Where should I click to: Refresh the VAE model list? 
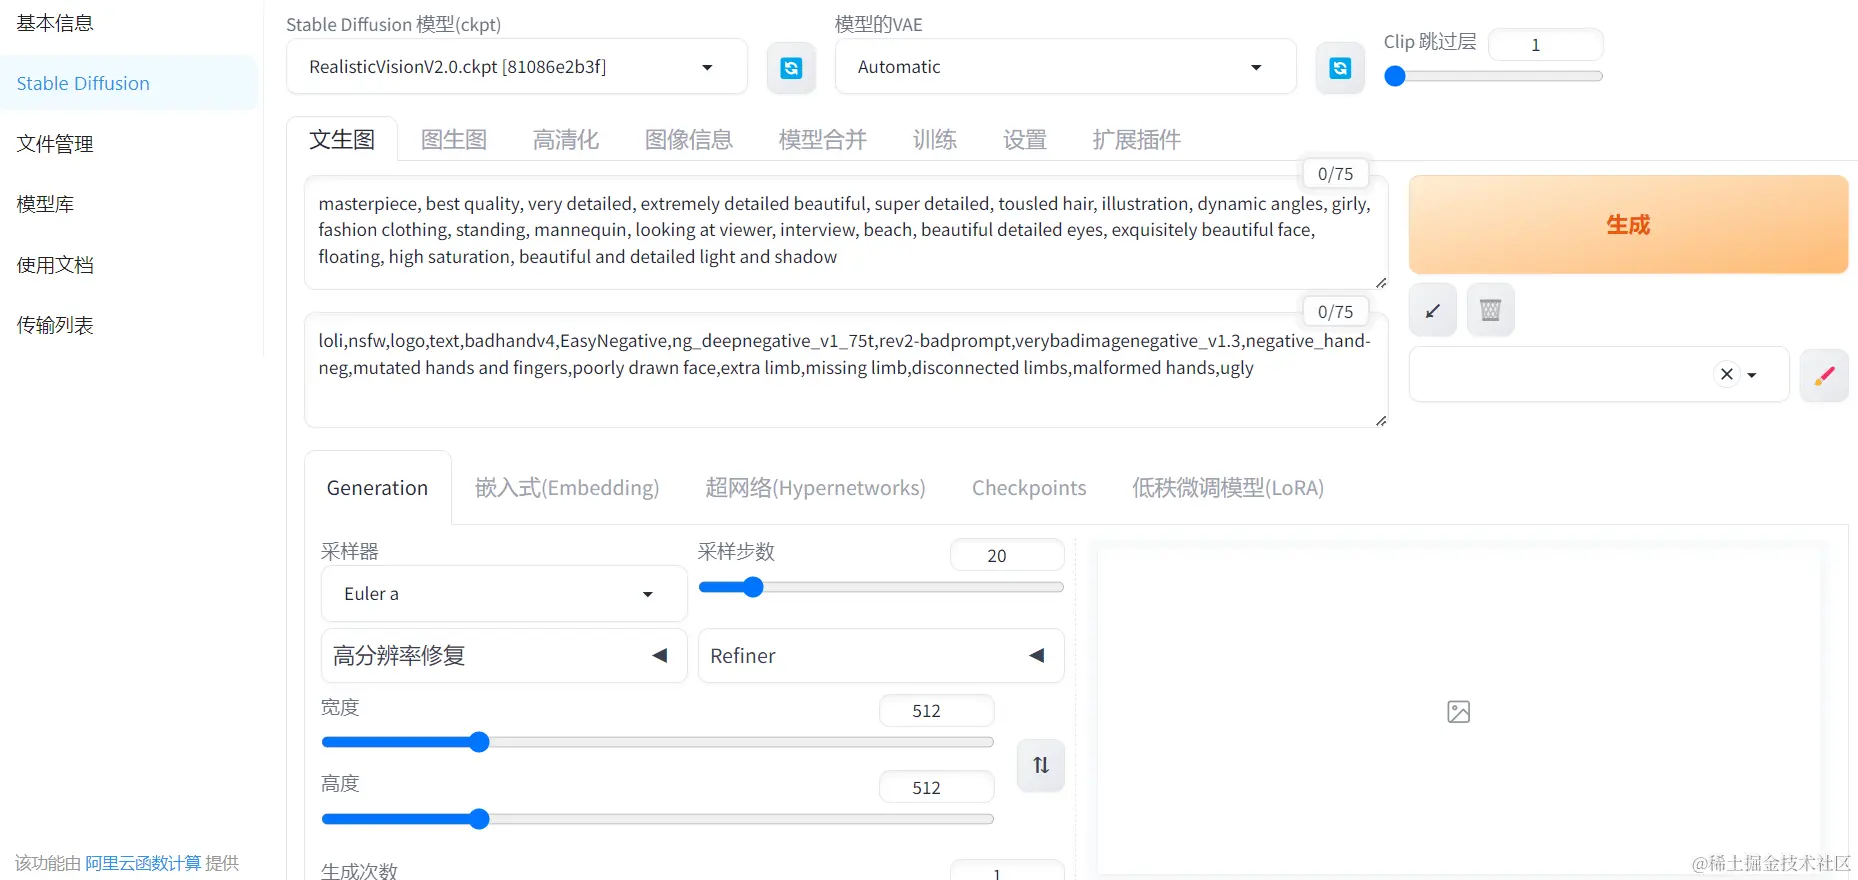(x=1340, y=68)
